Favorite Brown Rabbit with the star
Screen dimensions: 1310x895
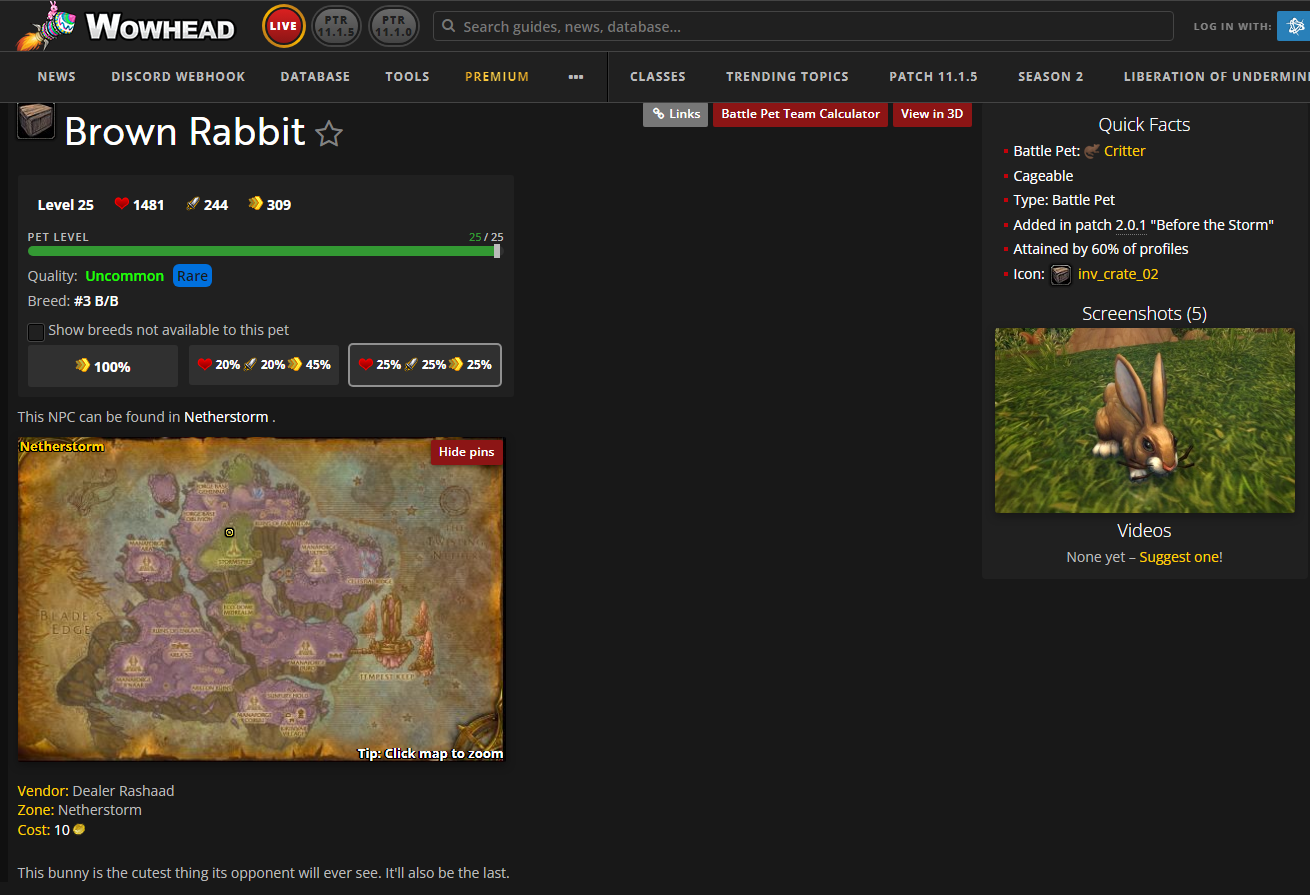click(329, 133)
